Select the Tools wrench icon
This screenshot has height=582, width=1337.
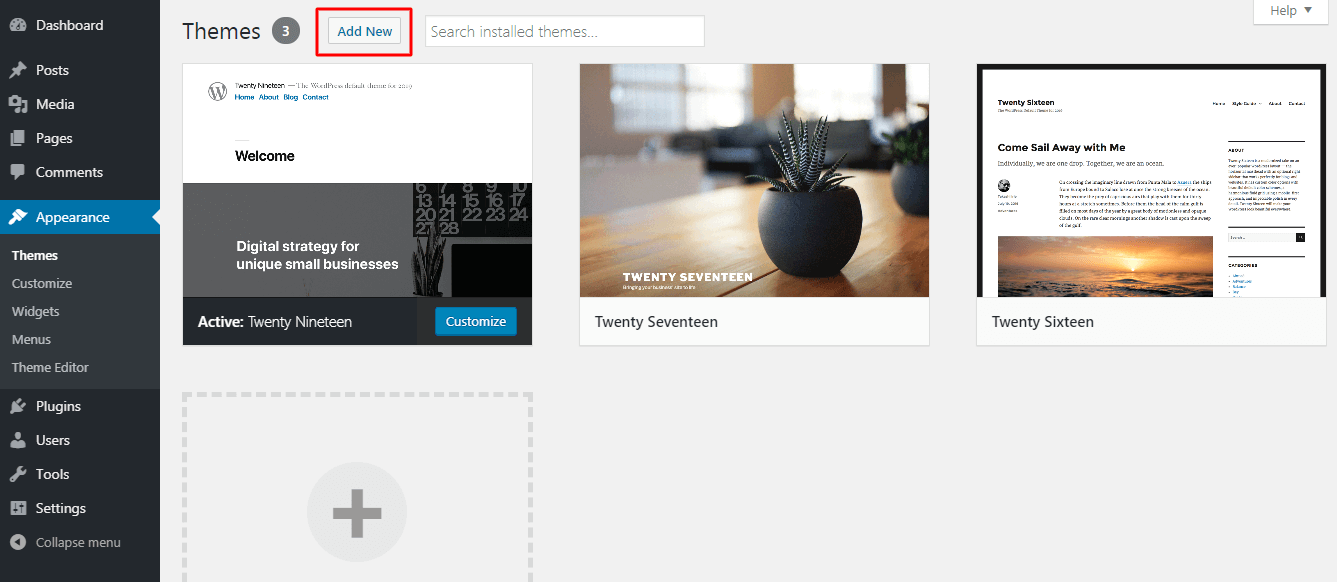point(18,474)
